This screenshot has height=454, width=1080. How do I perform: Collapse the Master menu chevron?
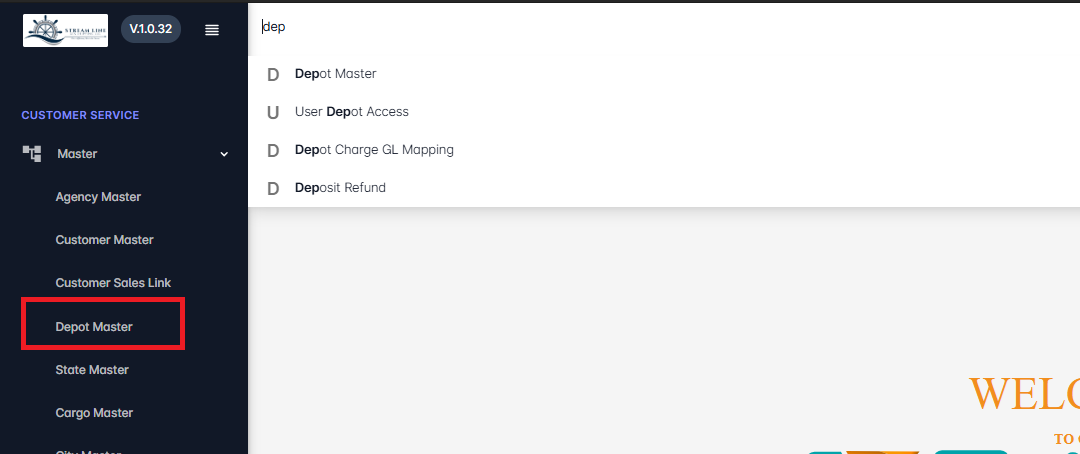point(224,154)
